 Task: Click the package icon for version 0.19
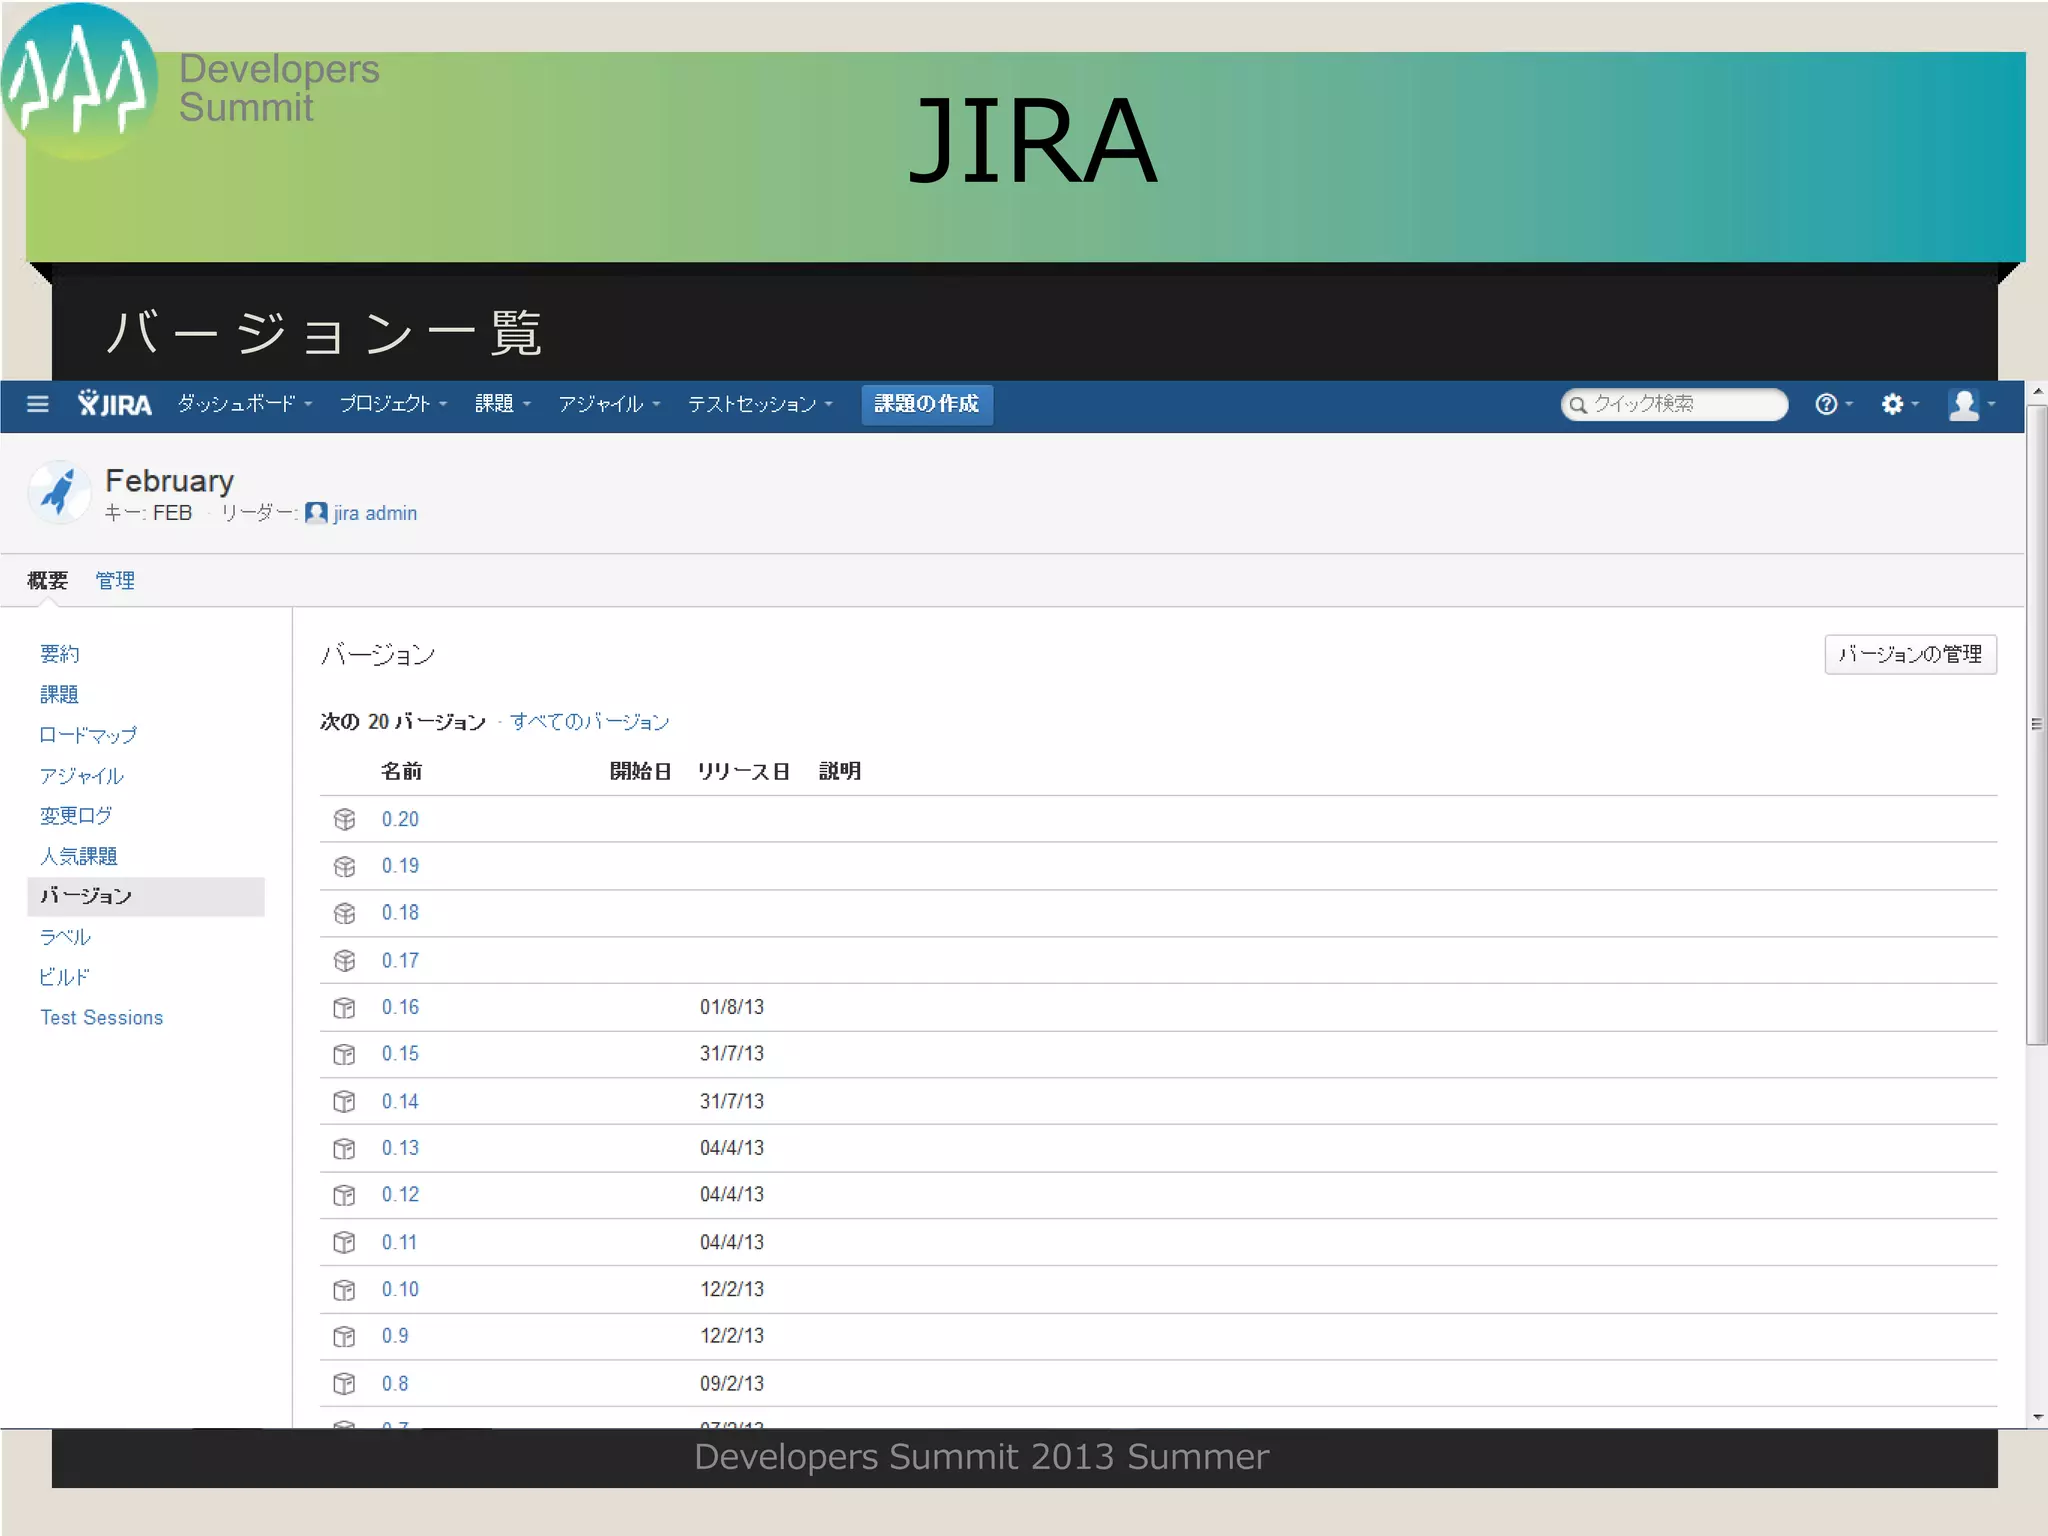pyautogui.click(x=344, y=867)
